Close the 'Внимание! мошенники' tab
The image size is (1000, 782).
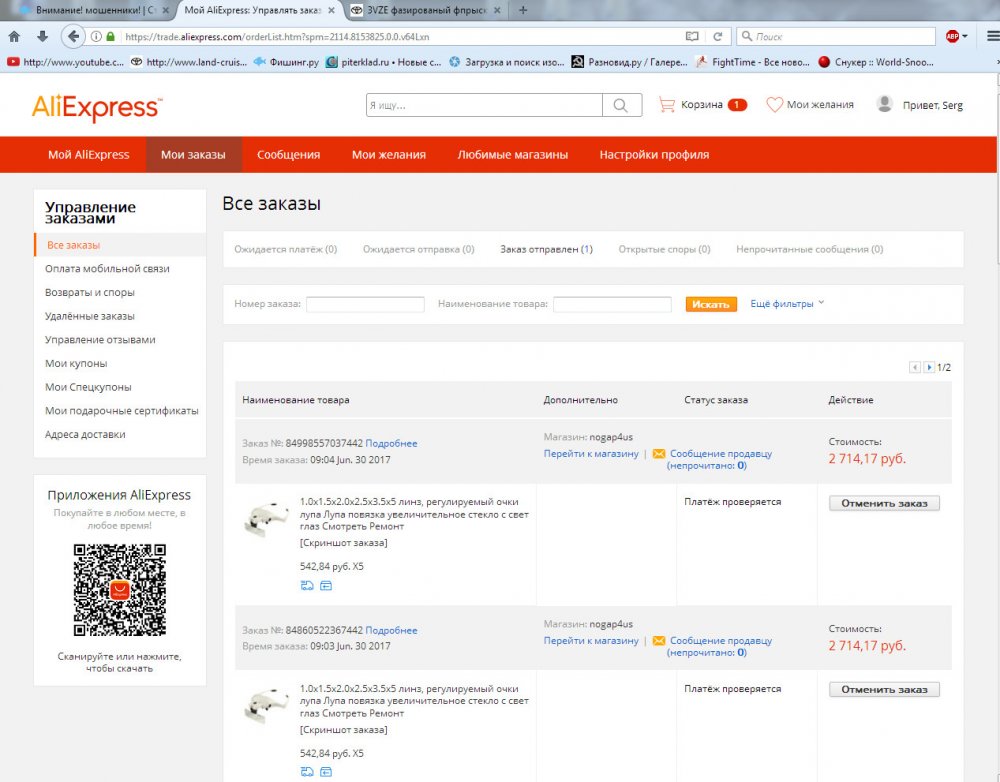click(166, 10)
